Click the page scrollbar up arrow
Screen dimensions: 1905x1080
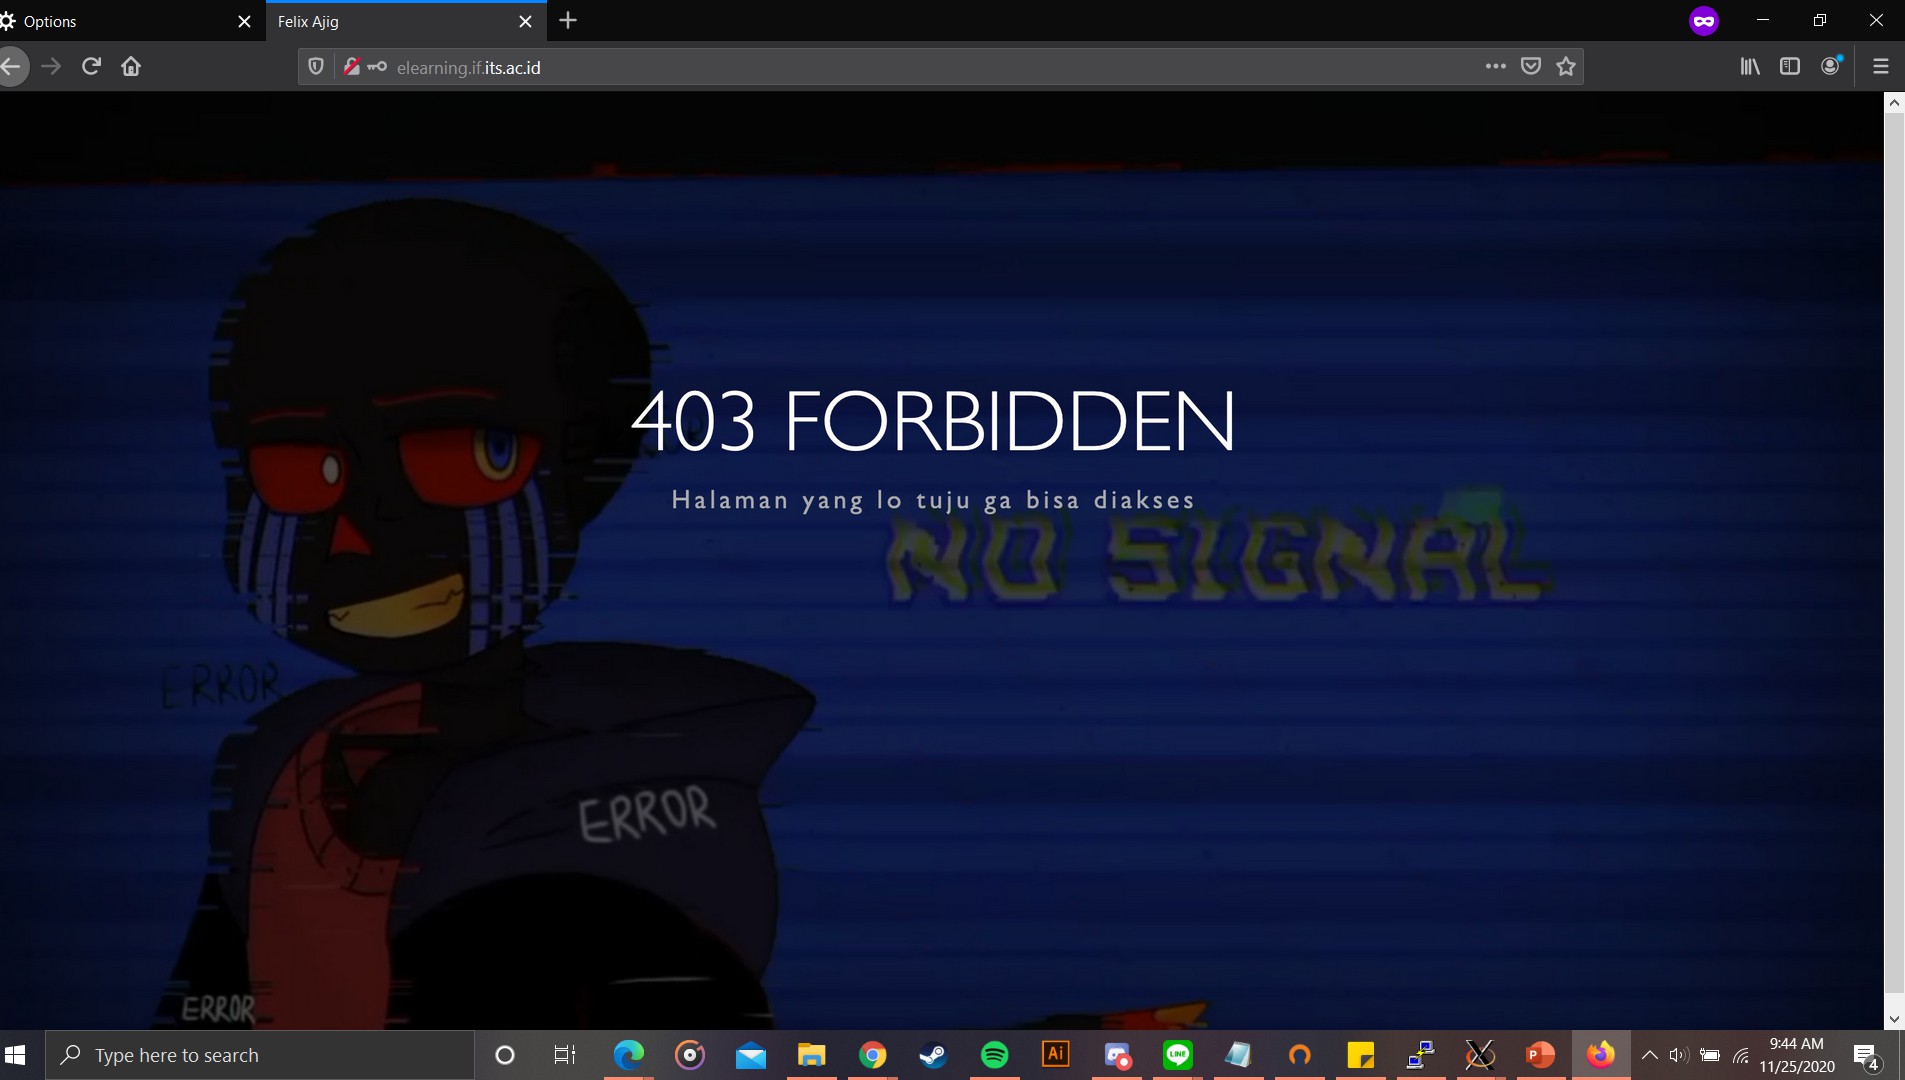1894,102
